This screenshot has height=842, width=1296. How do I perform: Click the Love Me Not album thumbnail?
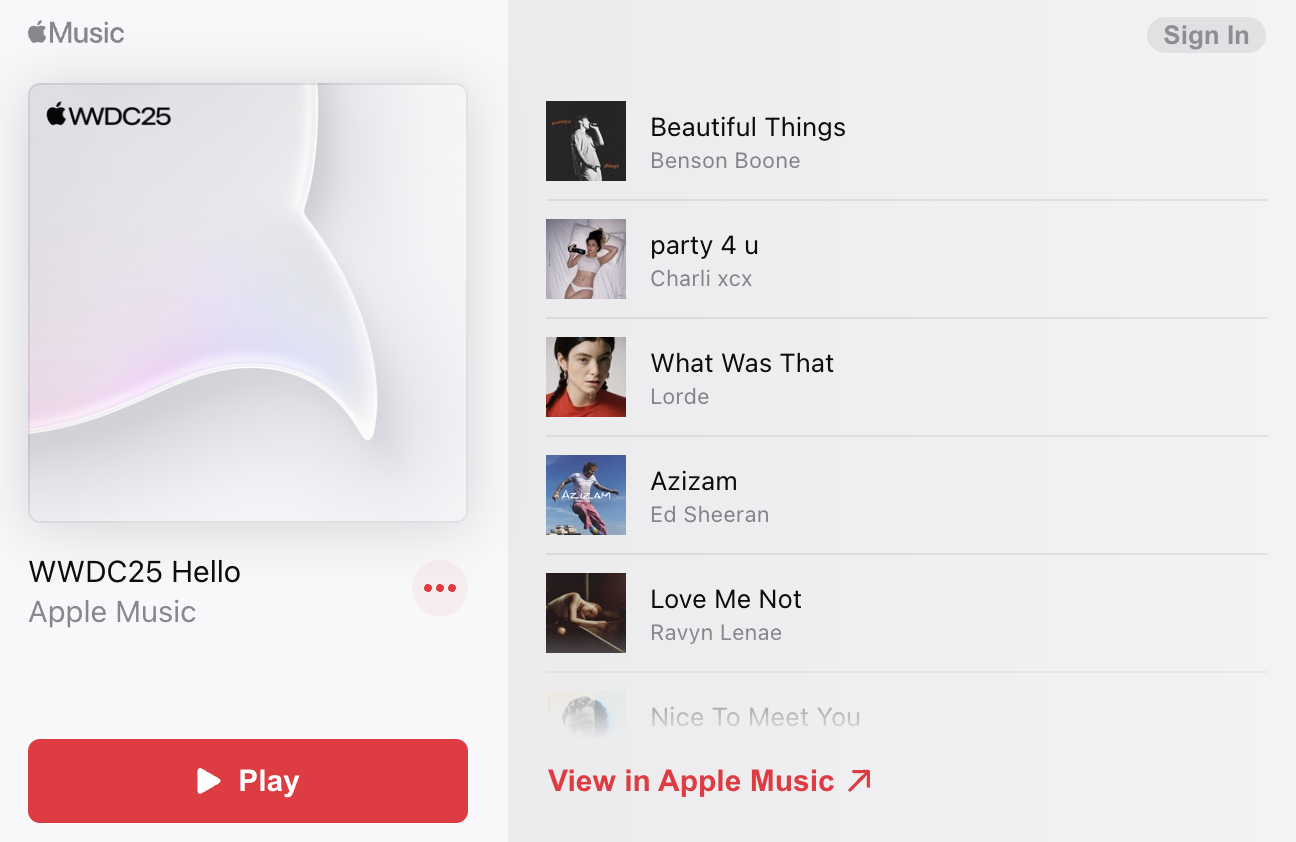586,613
